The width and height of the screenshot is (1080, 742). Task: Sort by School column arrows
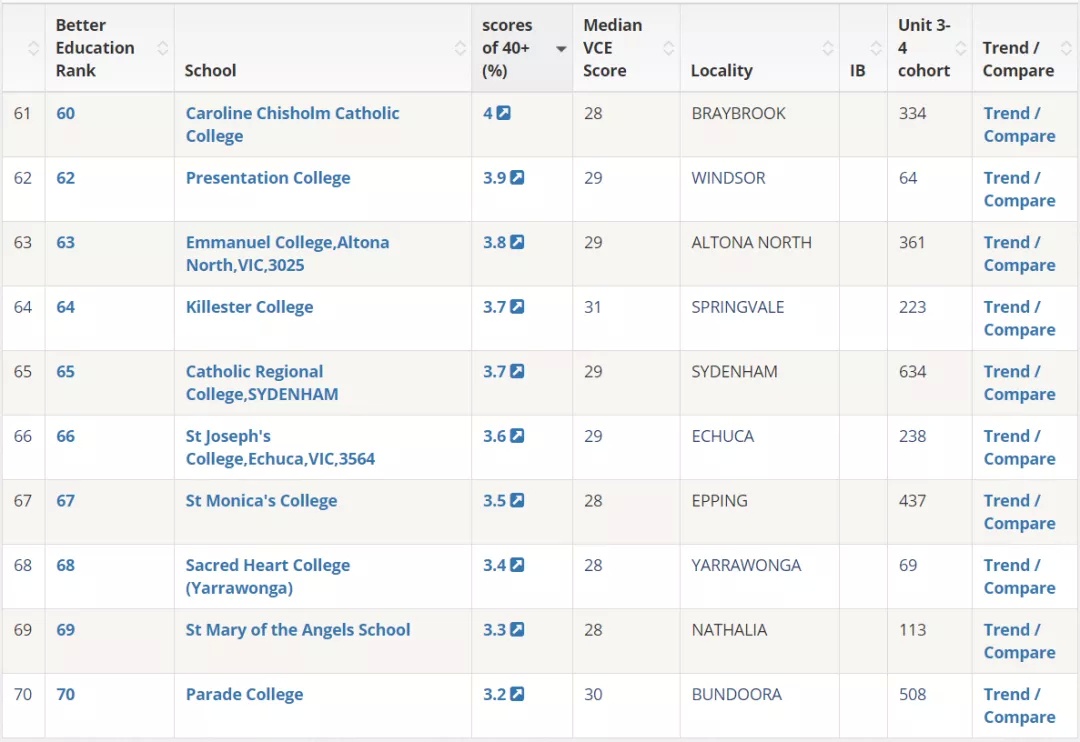[x=460, y=48]
